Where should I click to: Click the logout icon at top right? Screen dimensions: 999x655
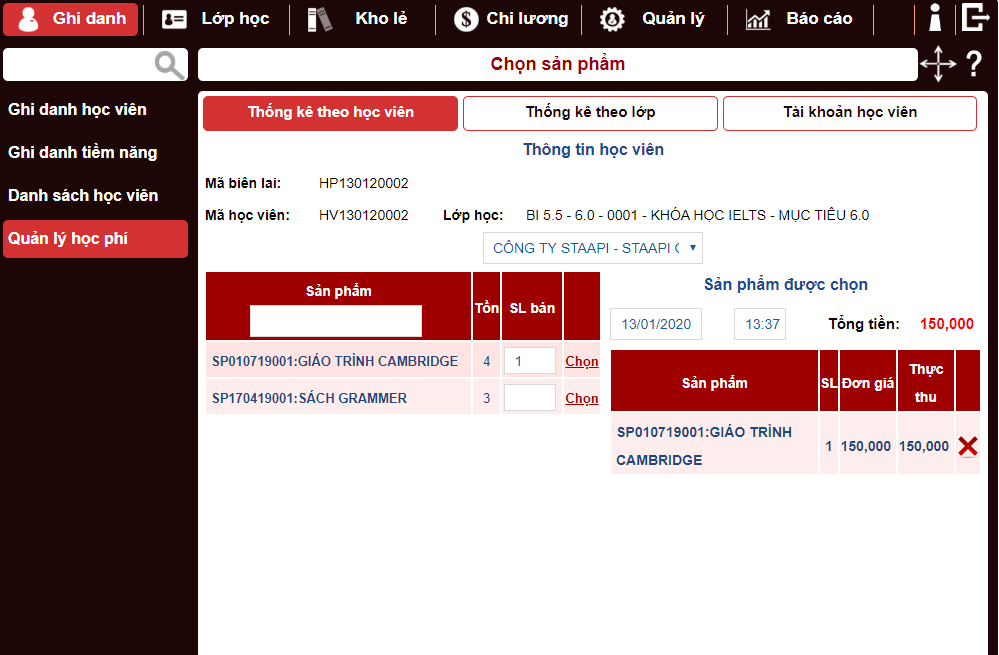tap(975, 18)
